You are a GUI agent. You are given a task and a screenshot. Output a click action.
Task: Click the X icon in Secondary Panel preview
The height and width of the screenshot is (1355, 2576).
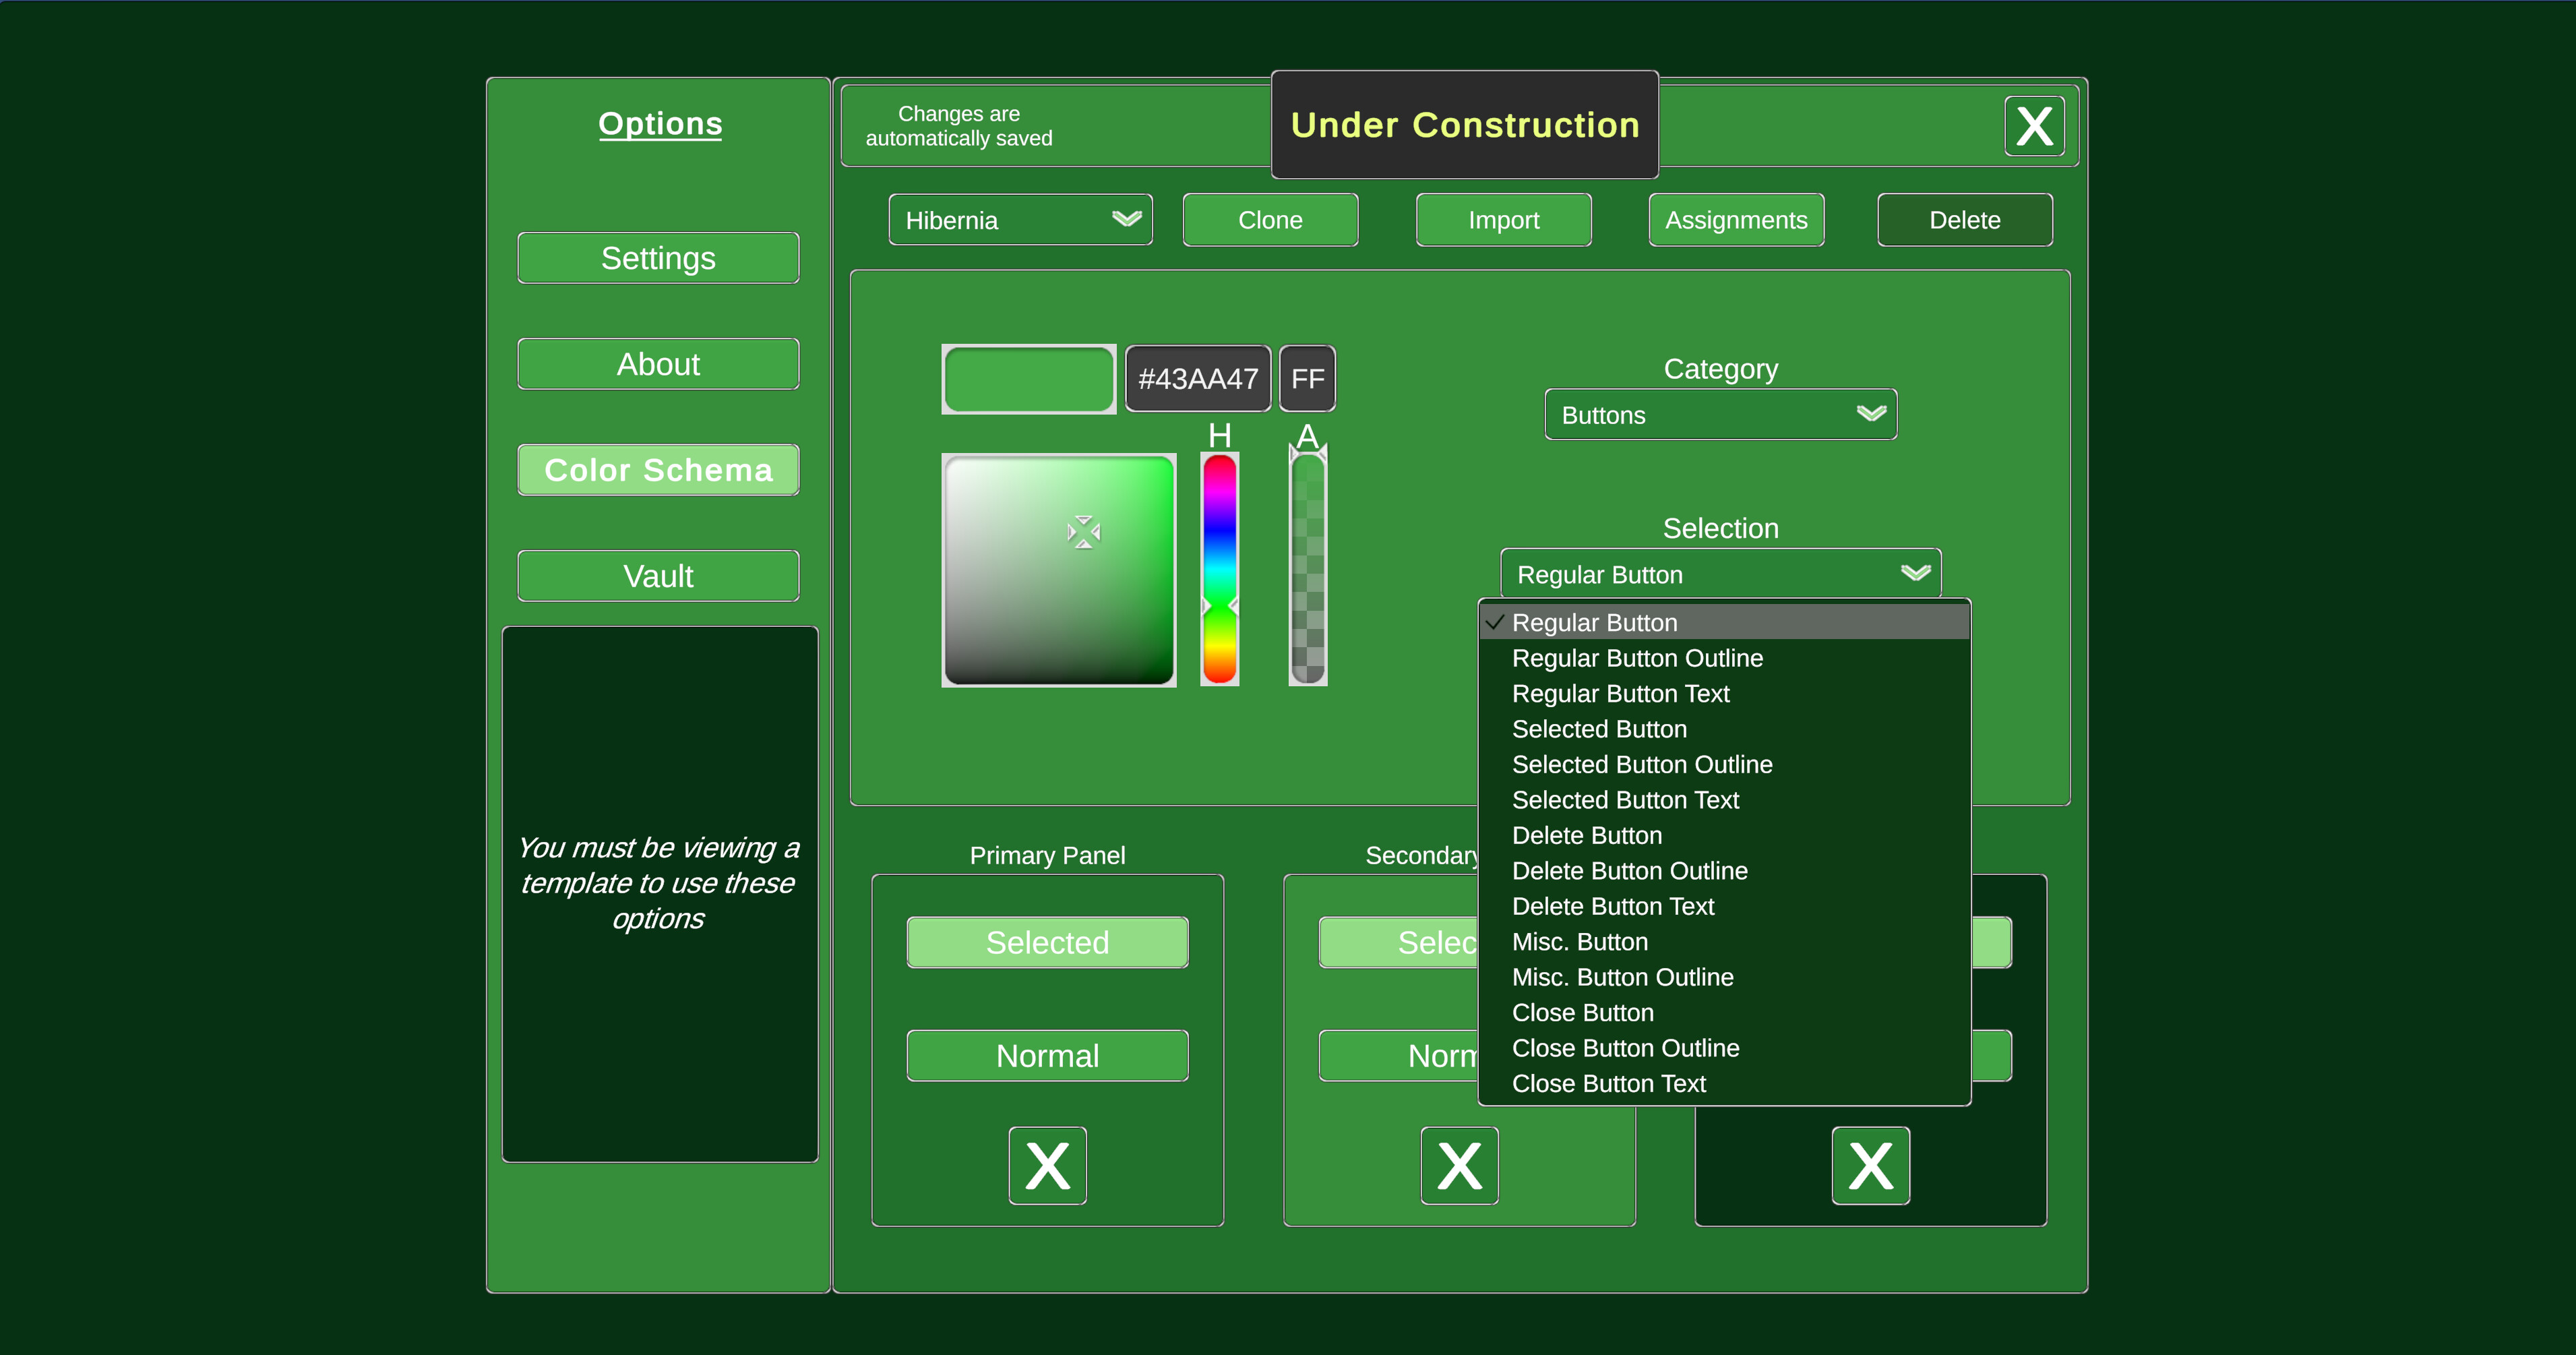point(1459,1165)
